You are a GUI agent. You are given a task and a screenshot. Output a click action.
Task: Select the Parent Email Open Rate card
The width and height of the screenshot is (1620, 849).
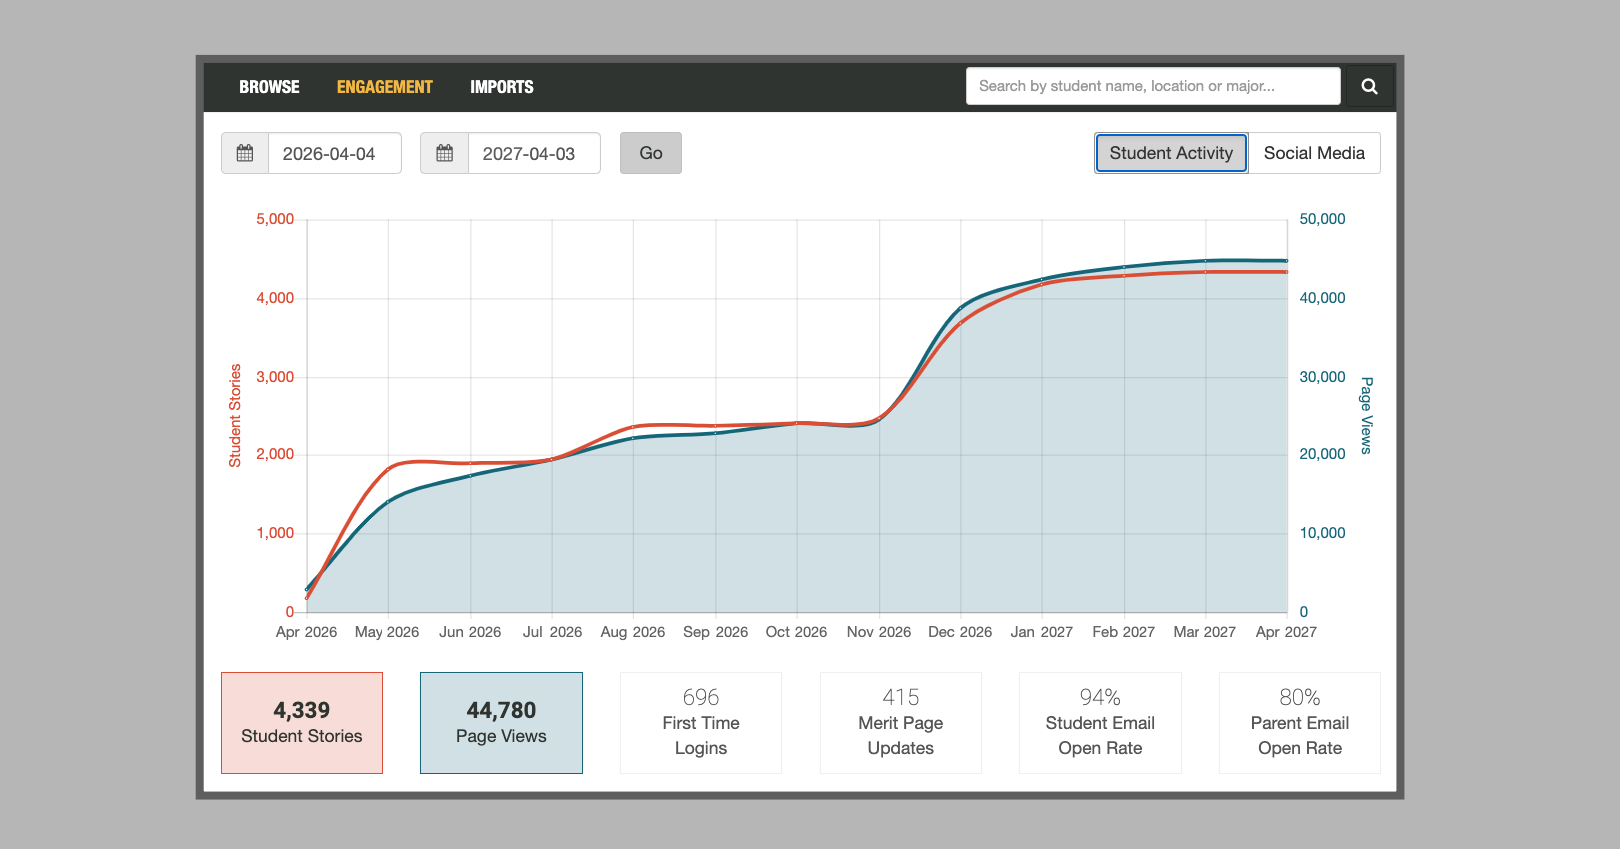point(1299,723)
